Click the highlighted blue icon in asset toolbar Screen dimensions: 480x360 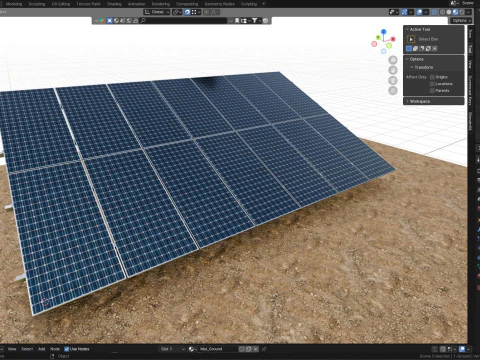(x=109, y=21)
